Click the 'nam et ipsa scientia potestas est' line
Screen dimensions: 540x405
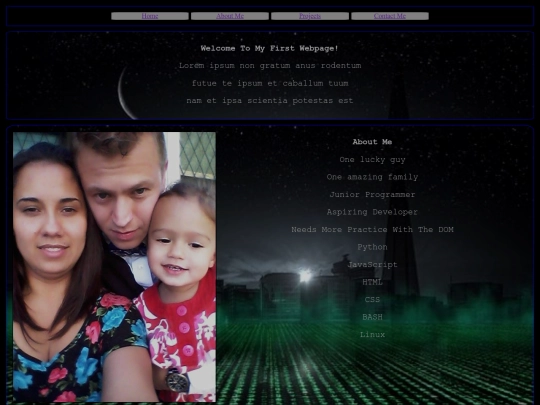[270, 101]
